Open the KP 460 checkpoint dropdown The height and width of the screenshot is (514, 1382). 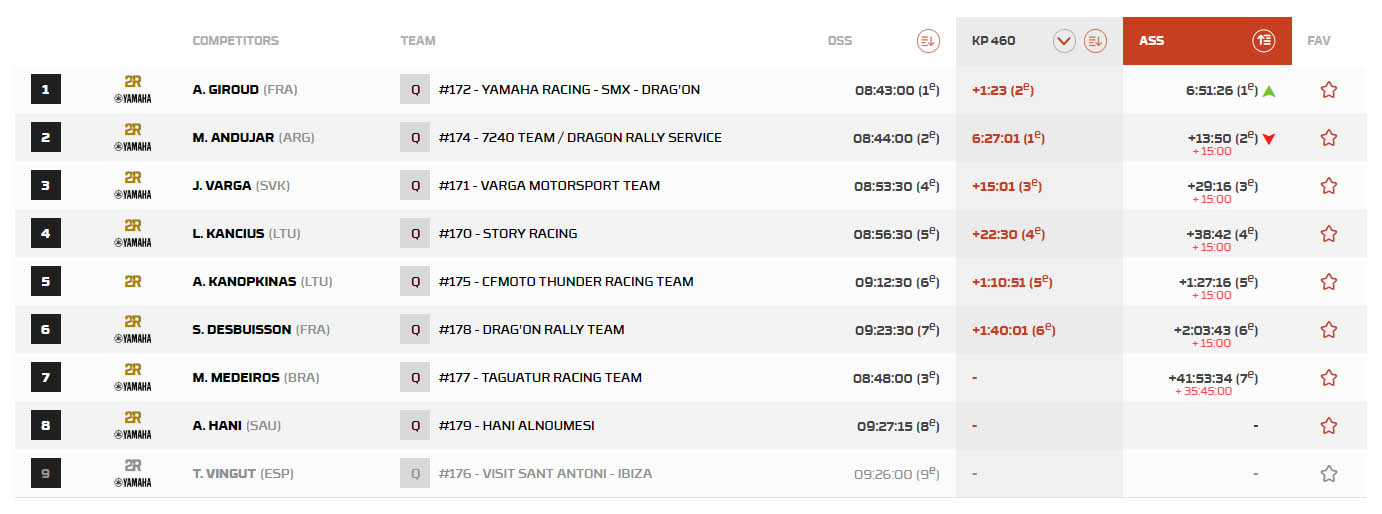pyautogui.click(x=1064, y=41)
